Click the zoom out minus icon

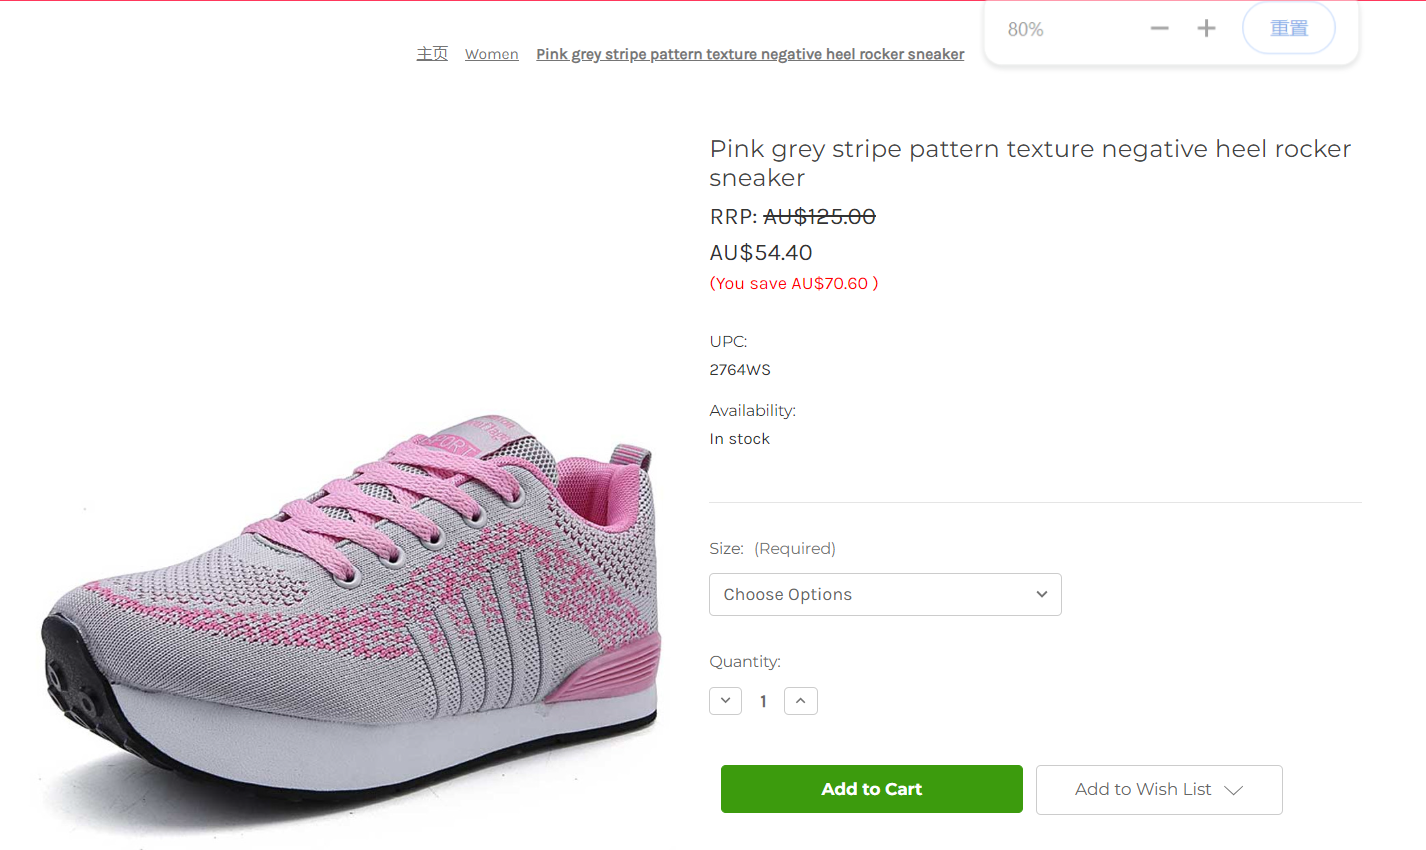(x=1159, y=29)
